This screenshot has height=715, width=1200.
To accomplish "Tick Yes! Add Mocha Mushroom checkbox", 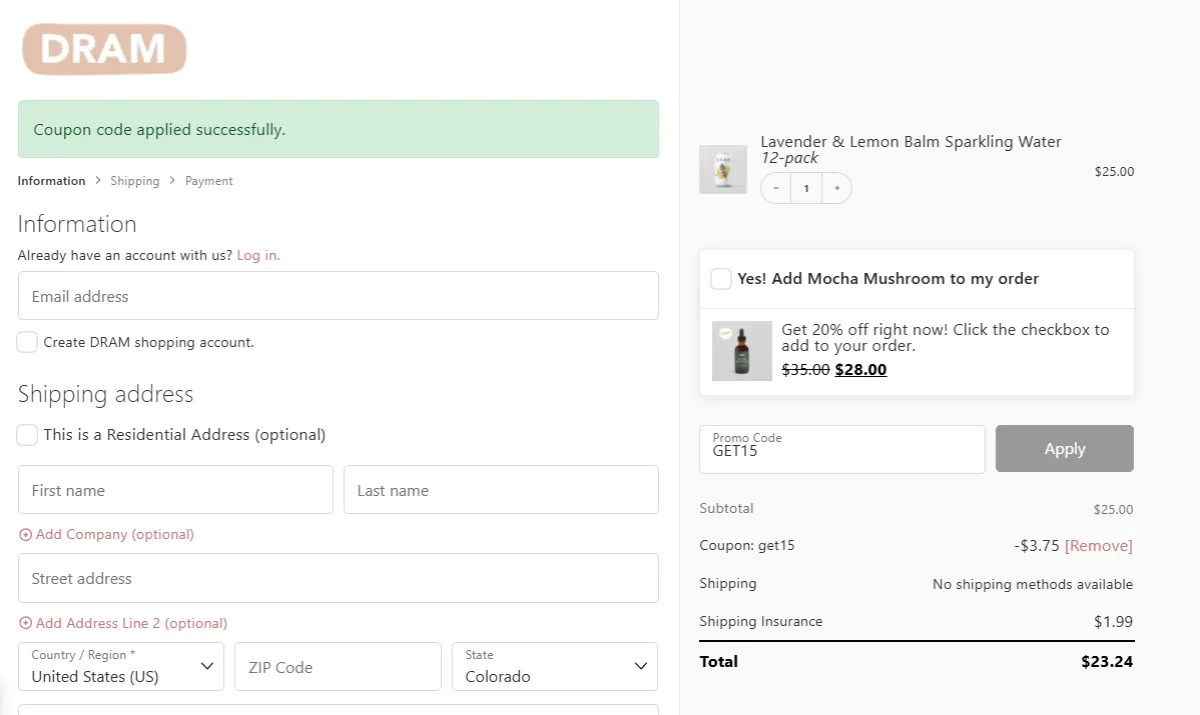I will point(721,279).
